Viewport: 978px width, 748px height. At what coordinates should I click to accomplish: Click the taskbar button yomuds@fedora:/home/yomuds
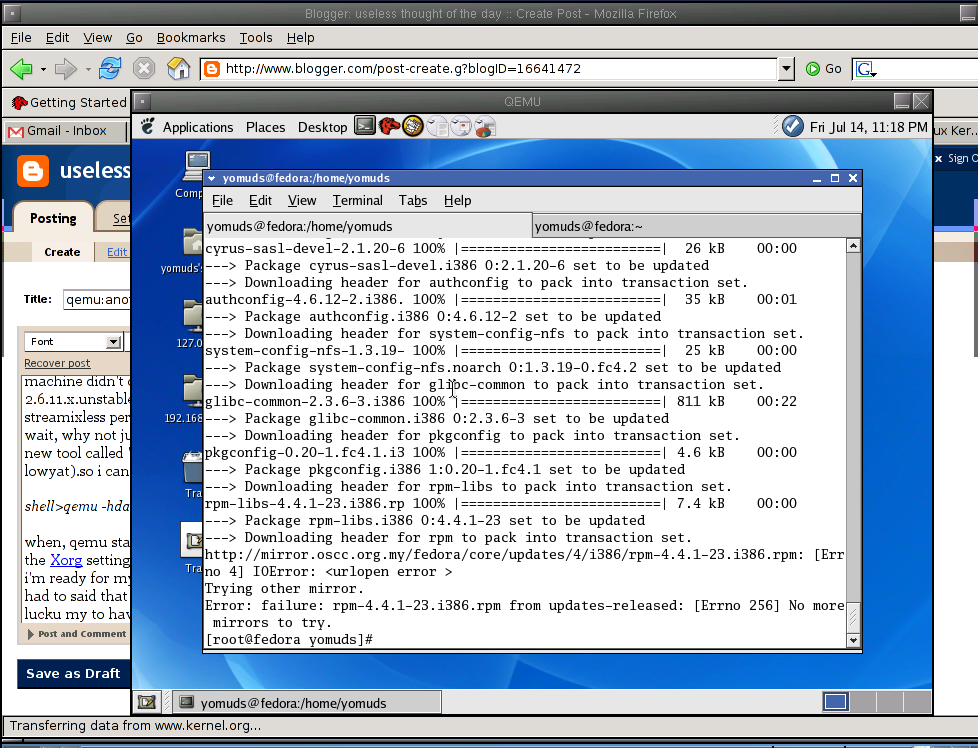coord(307,703)
